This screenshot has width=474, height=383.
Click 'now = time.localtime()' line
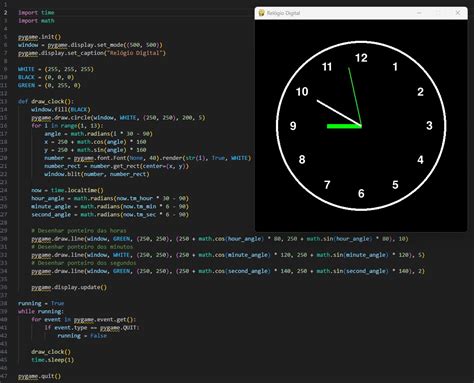click(x=68, y=190)
